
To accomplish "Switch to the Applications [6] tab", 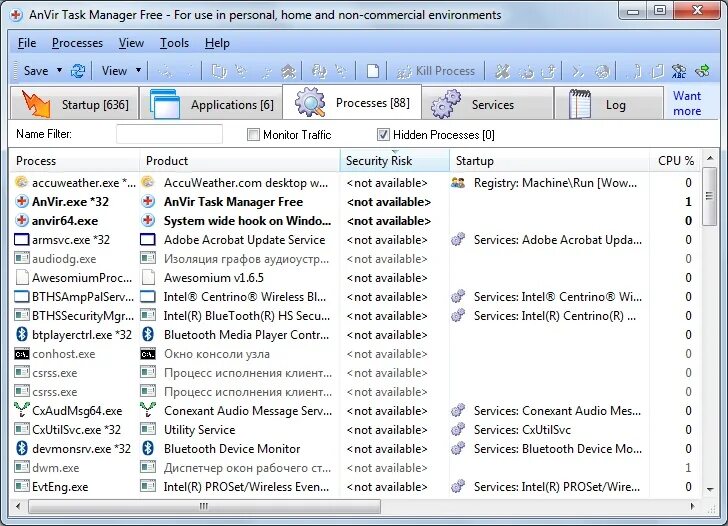I will pos(211,104).
